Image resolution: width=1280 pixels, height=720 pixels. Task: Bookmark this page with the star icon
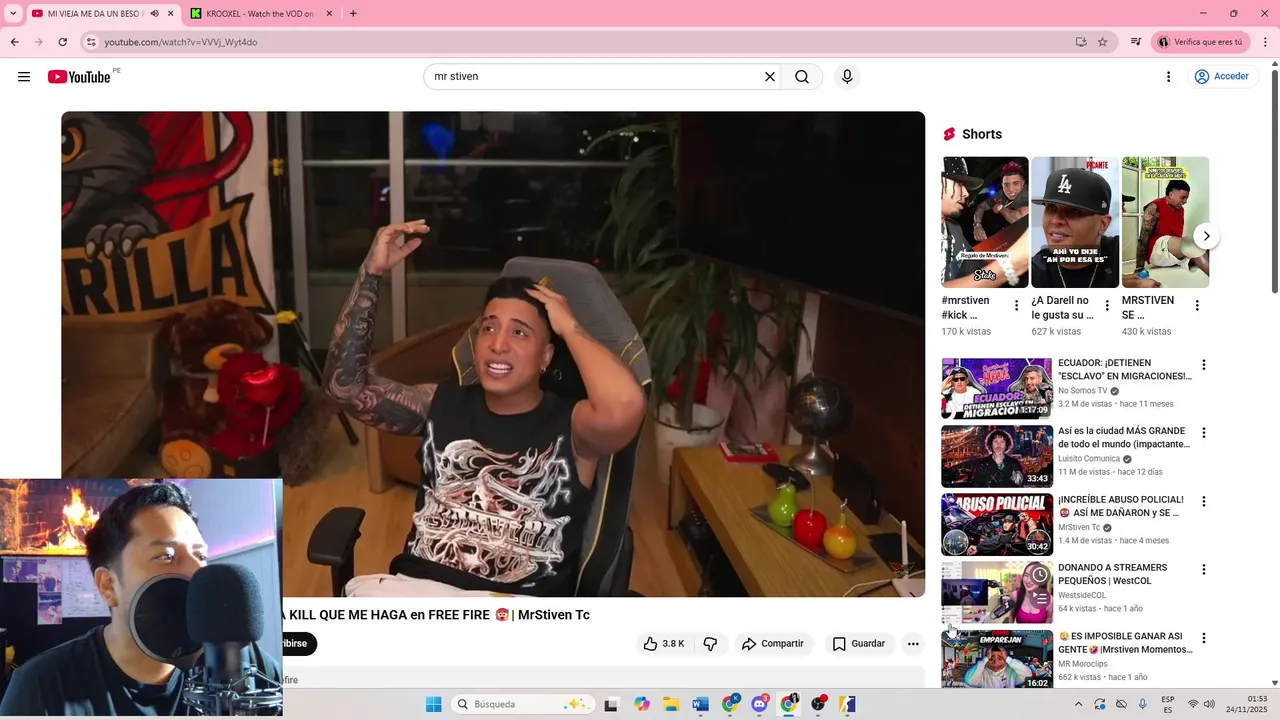click(1103, 42)
